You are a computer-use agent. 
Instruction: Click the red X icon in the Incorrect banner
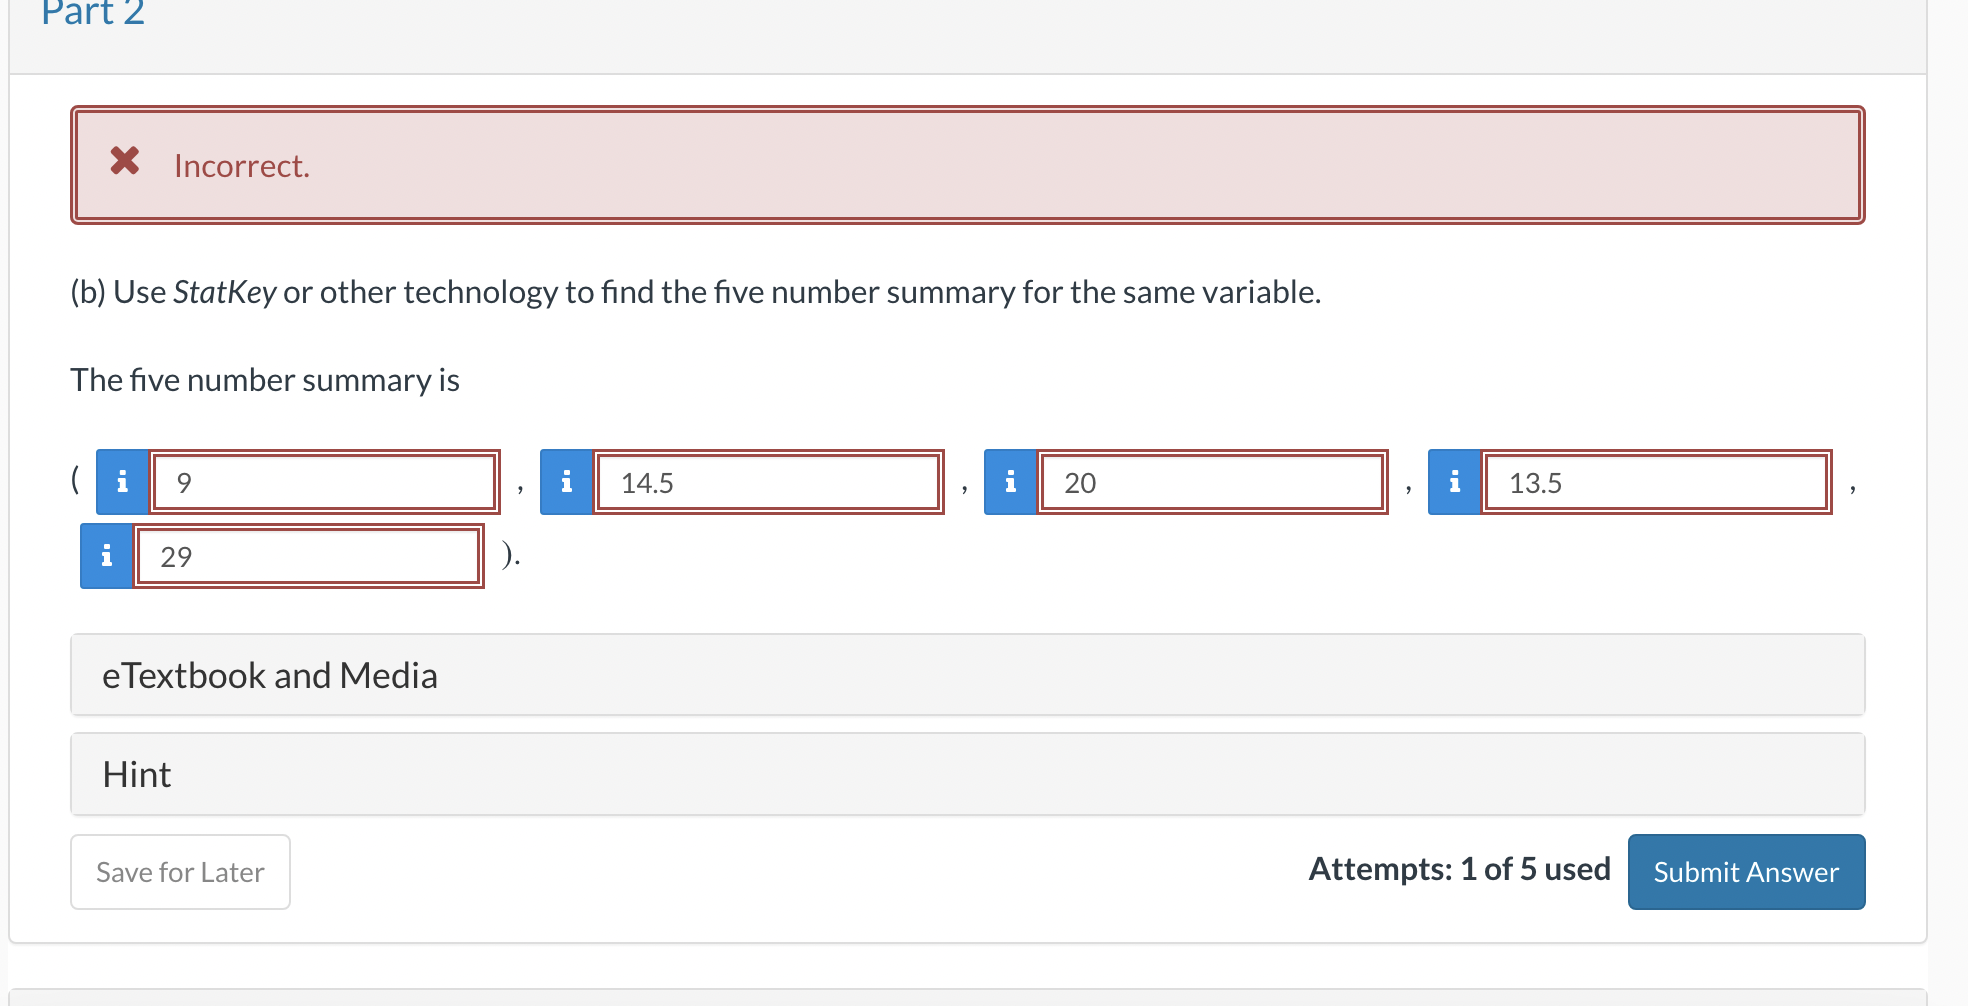124,164
